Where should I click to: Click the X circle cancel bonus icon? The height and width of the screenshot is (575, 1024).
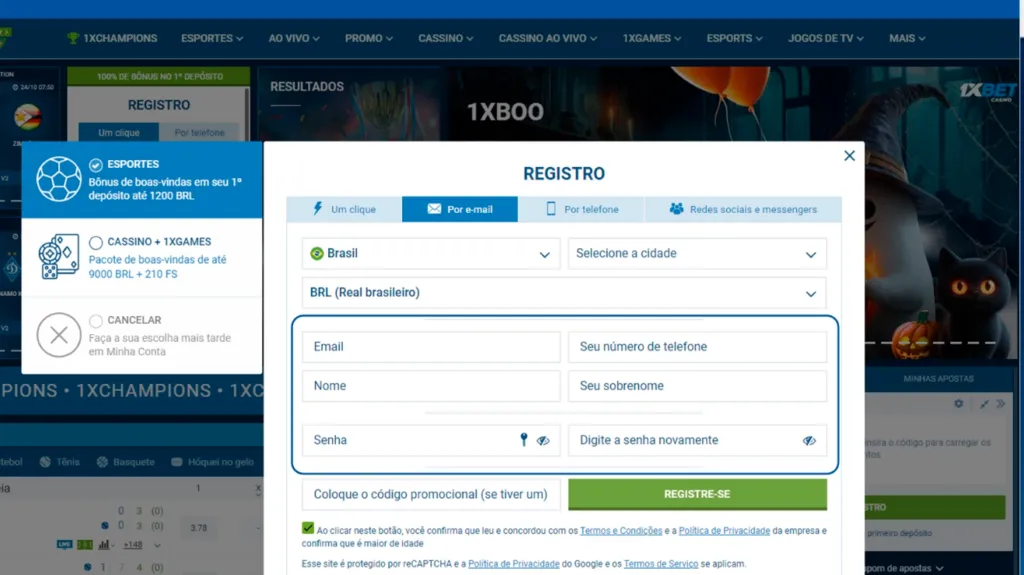click(59, 336)
